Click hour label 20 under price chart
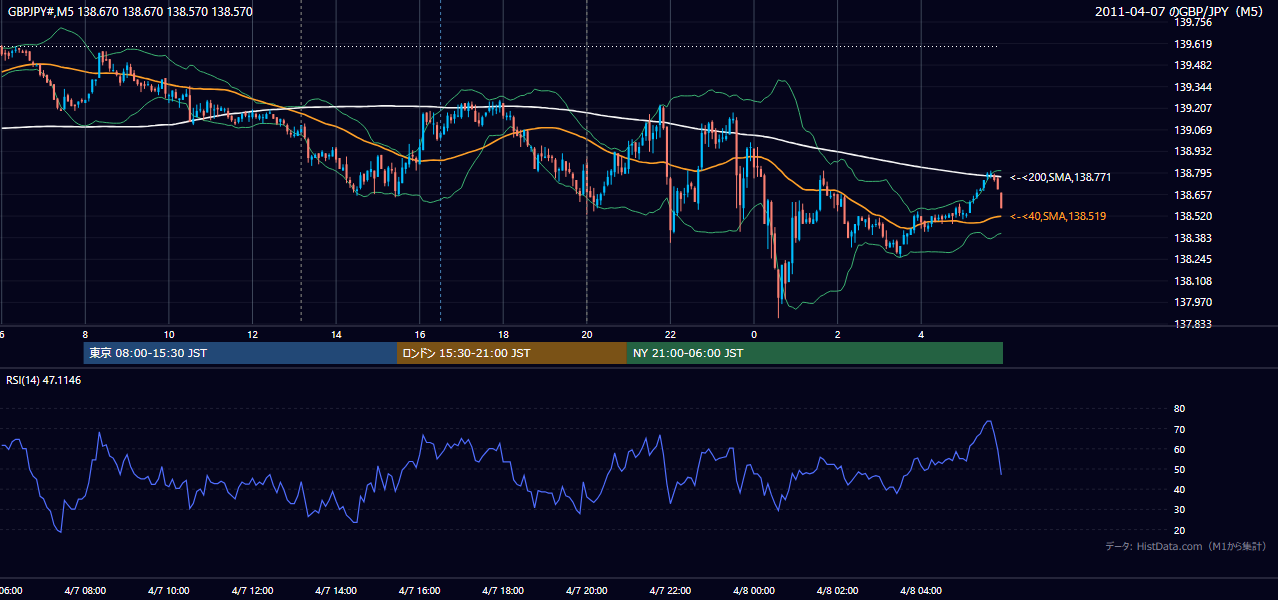 [587, 335]
